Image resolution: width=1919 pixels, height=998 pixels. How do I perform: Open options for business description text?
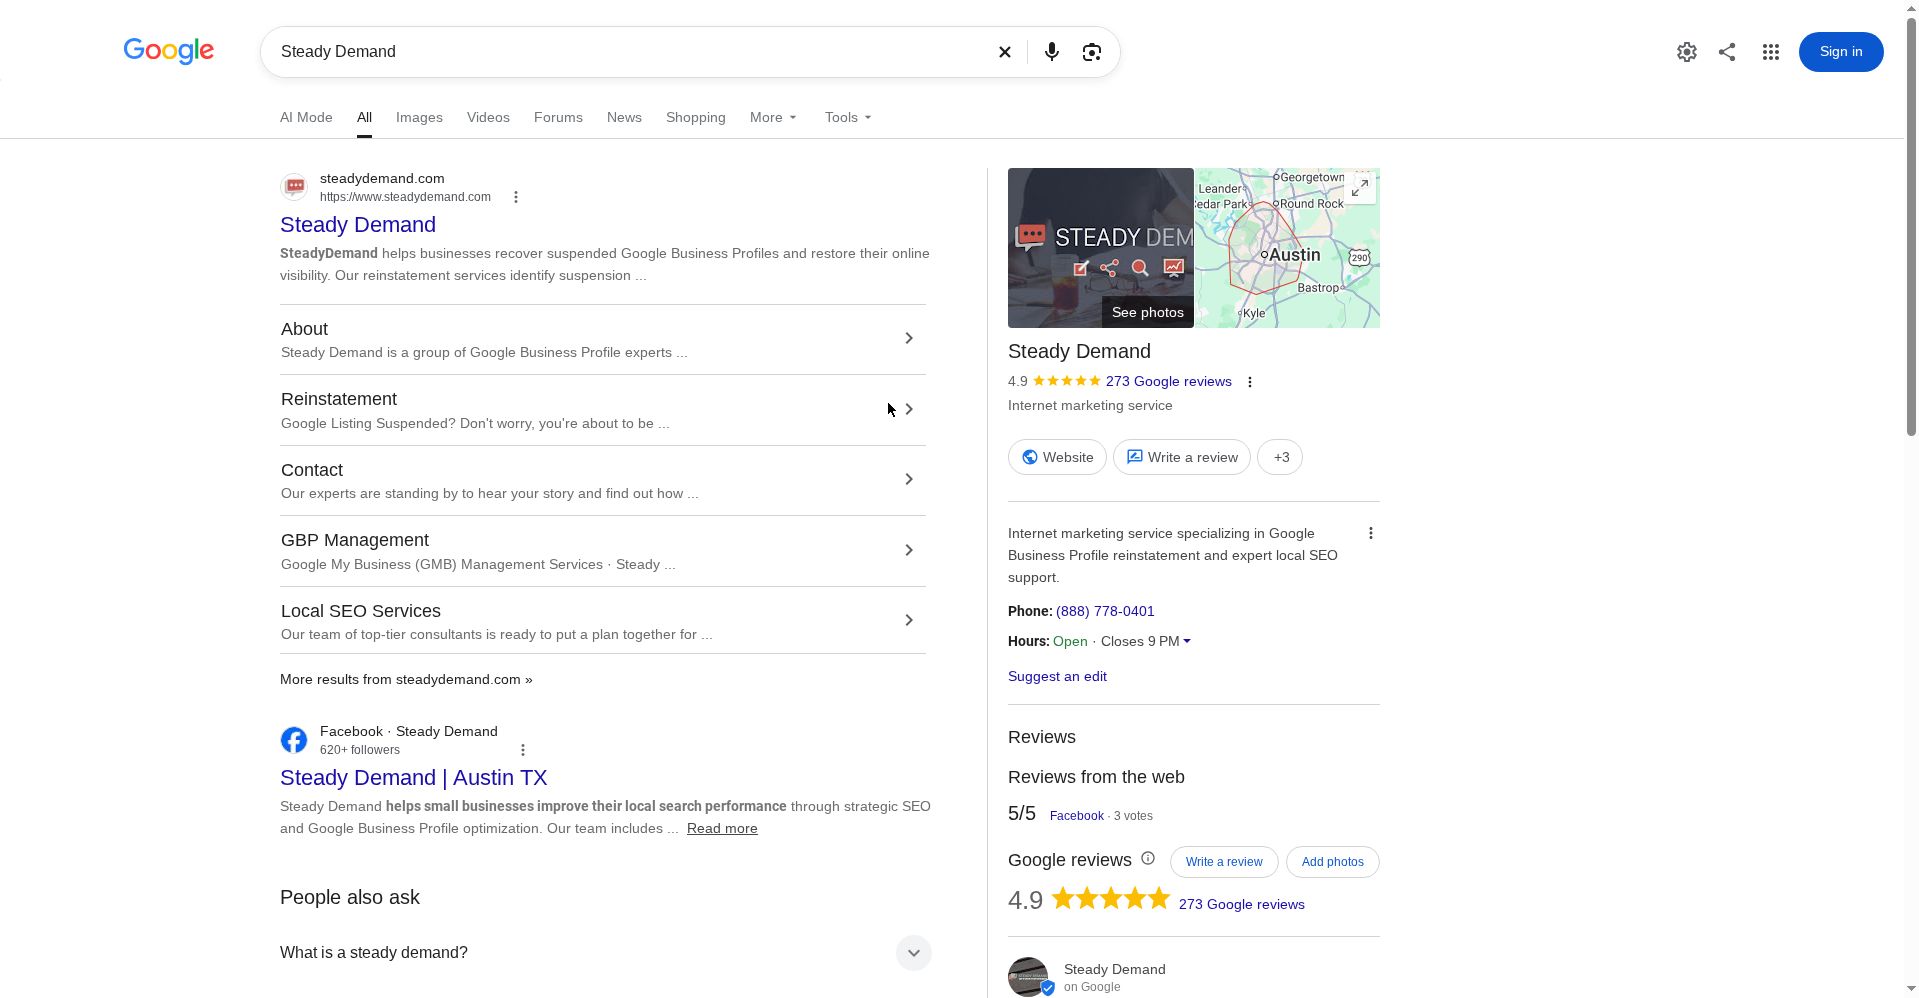(x=1371, y=534)
